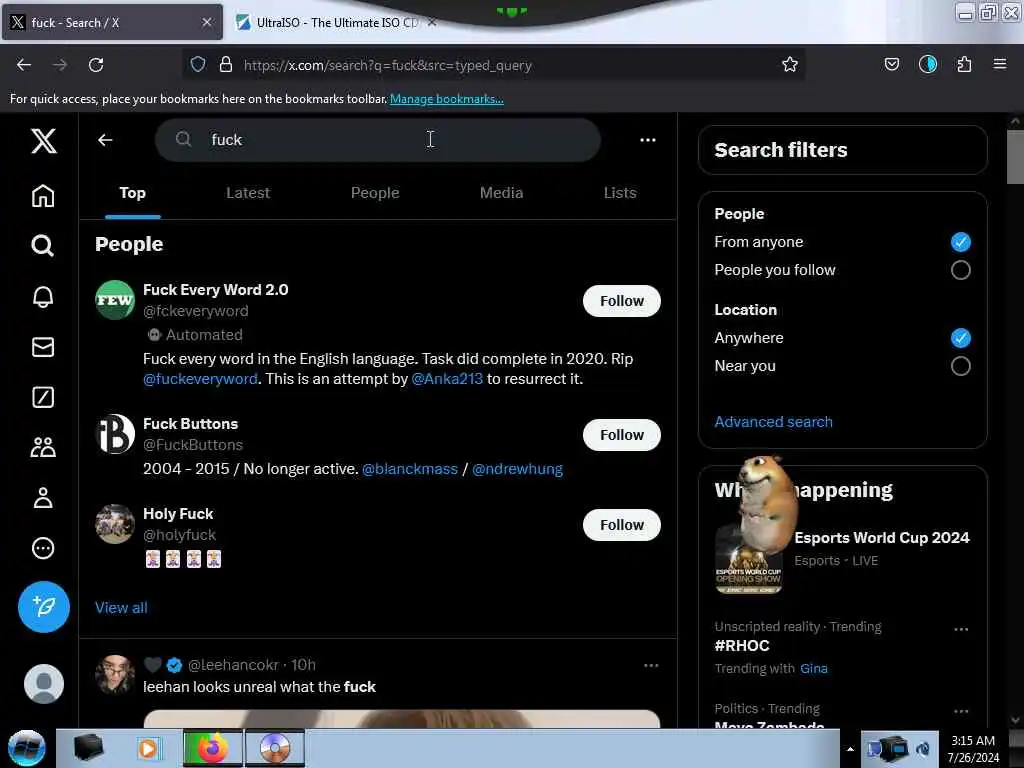Switch to Media results tab
The height and width of the screenshot is (768, 1024).
click(x=502, y=193)
